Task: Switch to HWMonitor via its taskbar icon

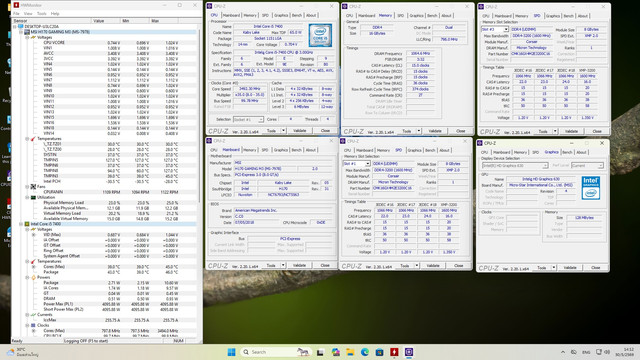Action: click(x=394, y=352)
